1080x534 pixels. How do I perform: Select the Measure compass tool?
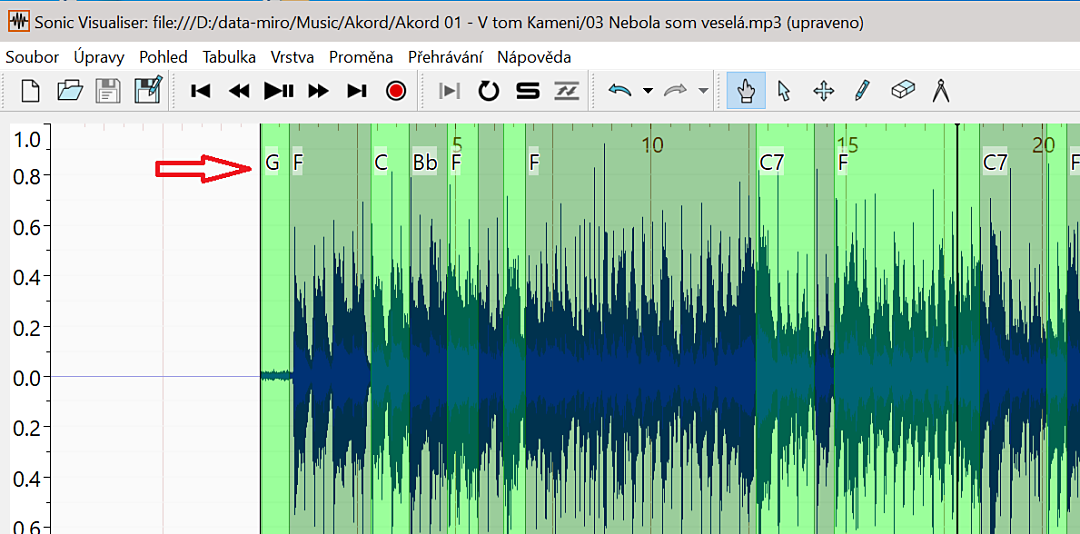(941, 91)
